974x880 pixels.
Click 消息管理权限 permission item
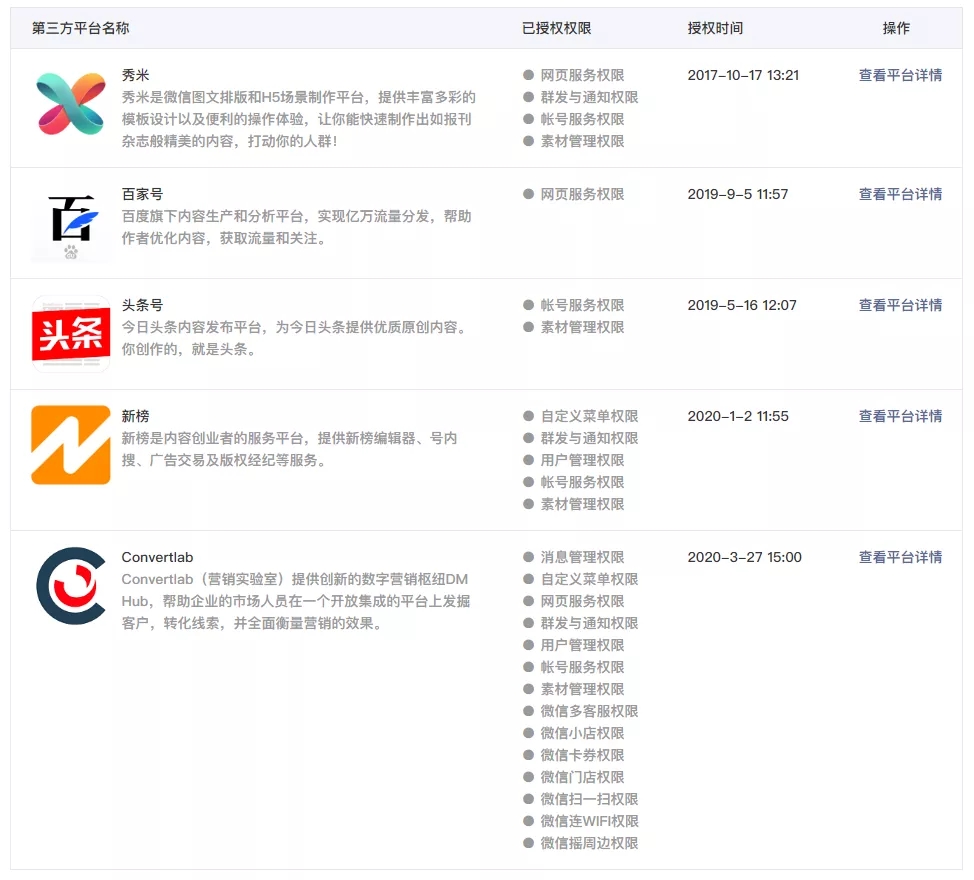[582, 557]
